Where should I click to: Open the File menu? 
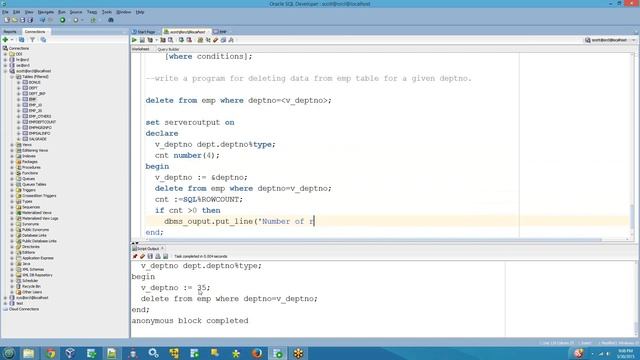5,12
